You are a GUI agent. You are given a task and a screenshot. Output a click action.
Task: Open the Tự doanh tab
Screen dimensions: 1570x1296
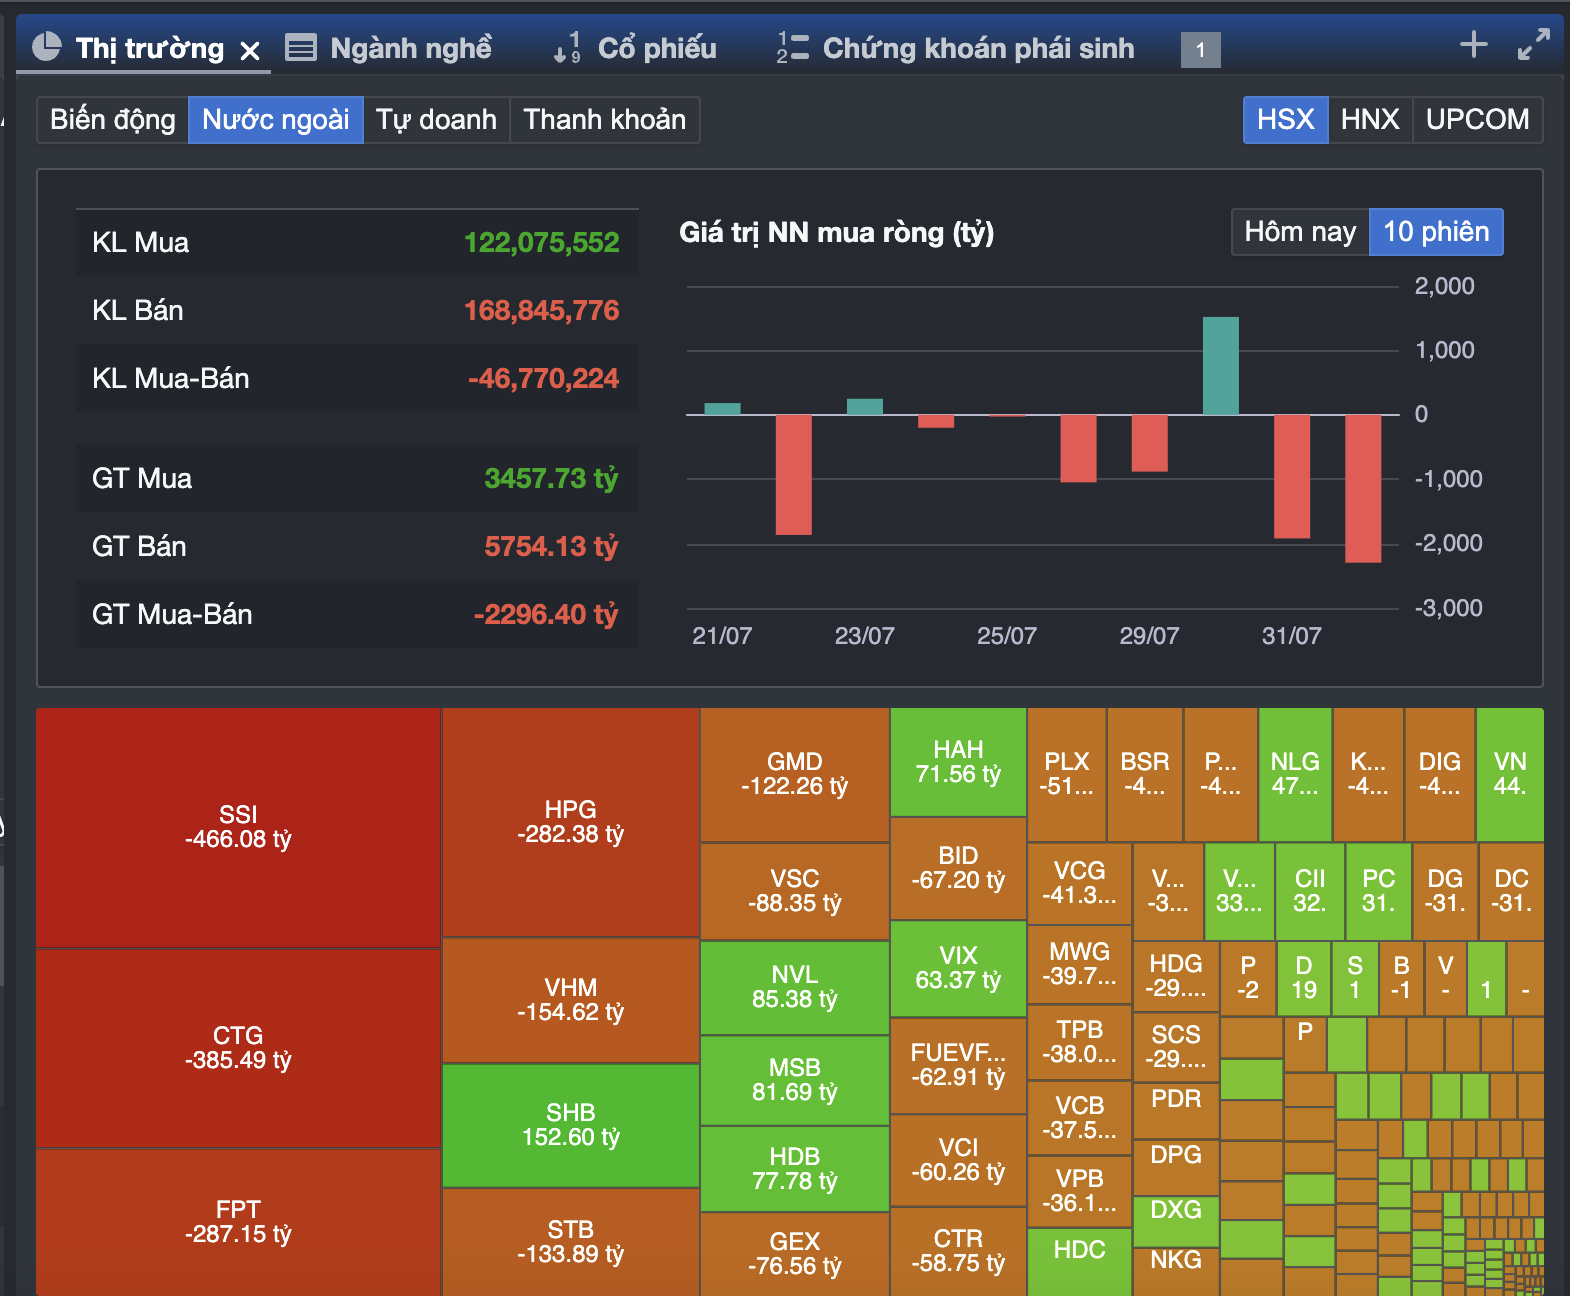point(436,120)
